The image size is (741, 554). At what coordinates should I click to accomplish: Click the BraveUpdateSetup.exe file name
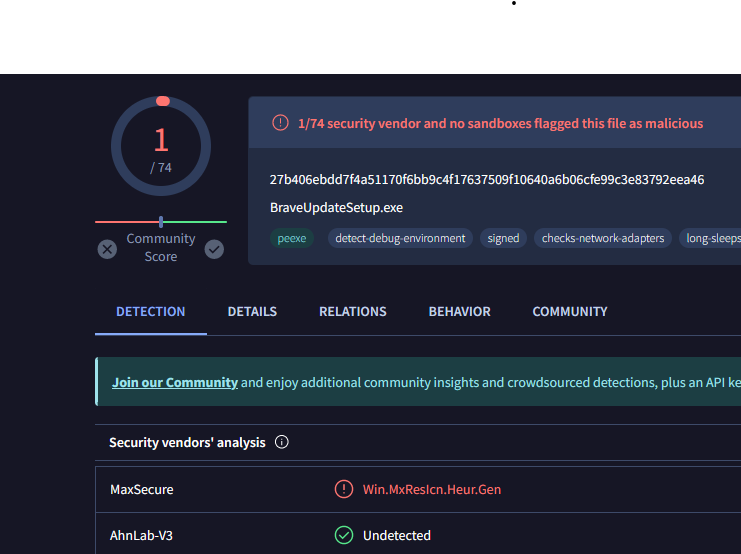tap(336, 208)
